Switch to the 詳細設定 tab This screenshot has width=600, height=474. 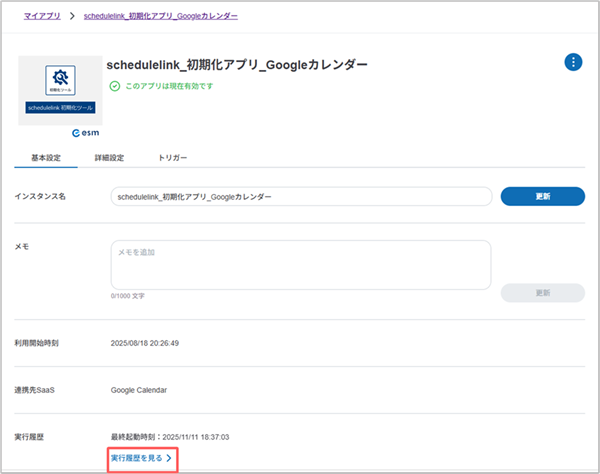coord(109,158)
